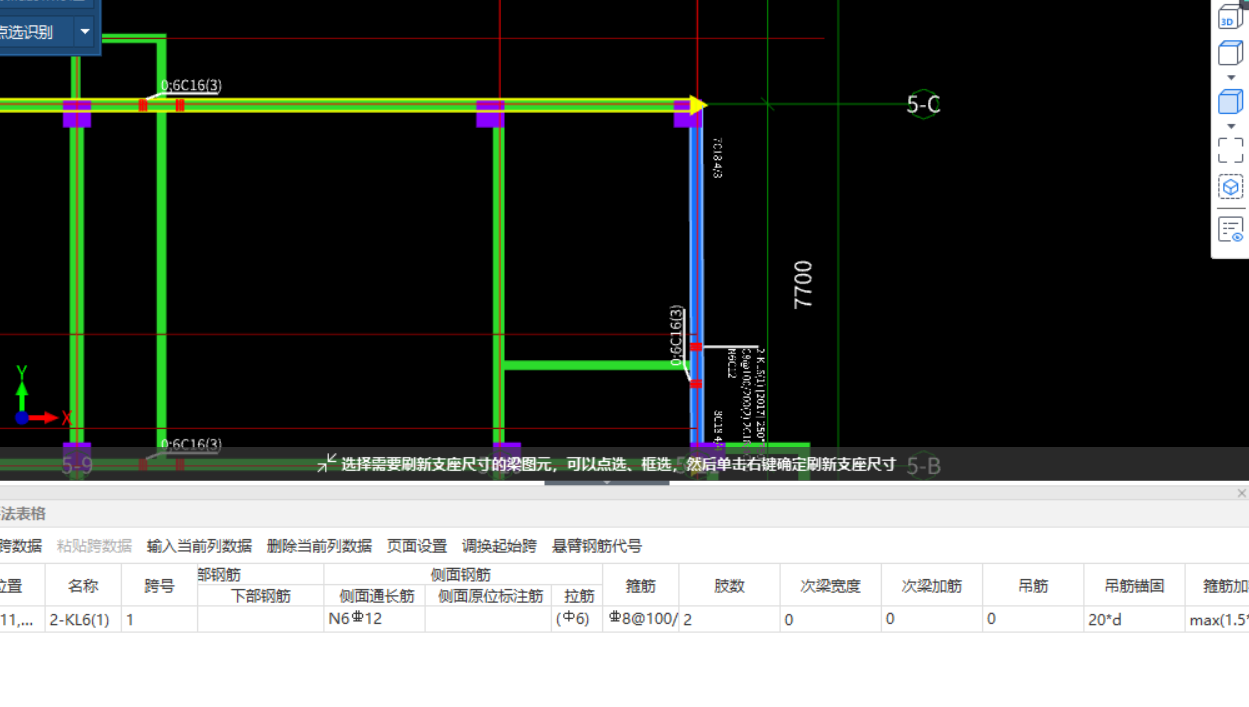The height and width of the screenshot is (707, 1249).
Task: Click the yellow beam arrow endpoint
Action: click(x=698, y=104)
